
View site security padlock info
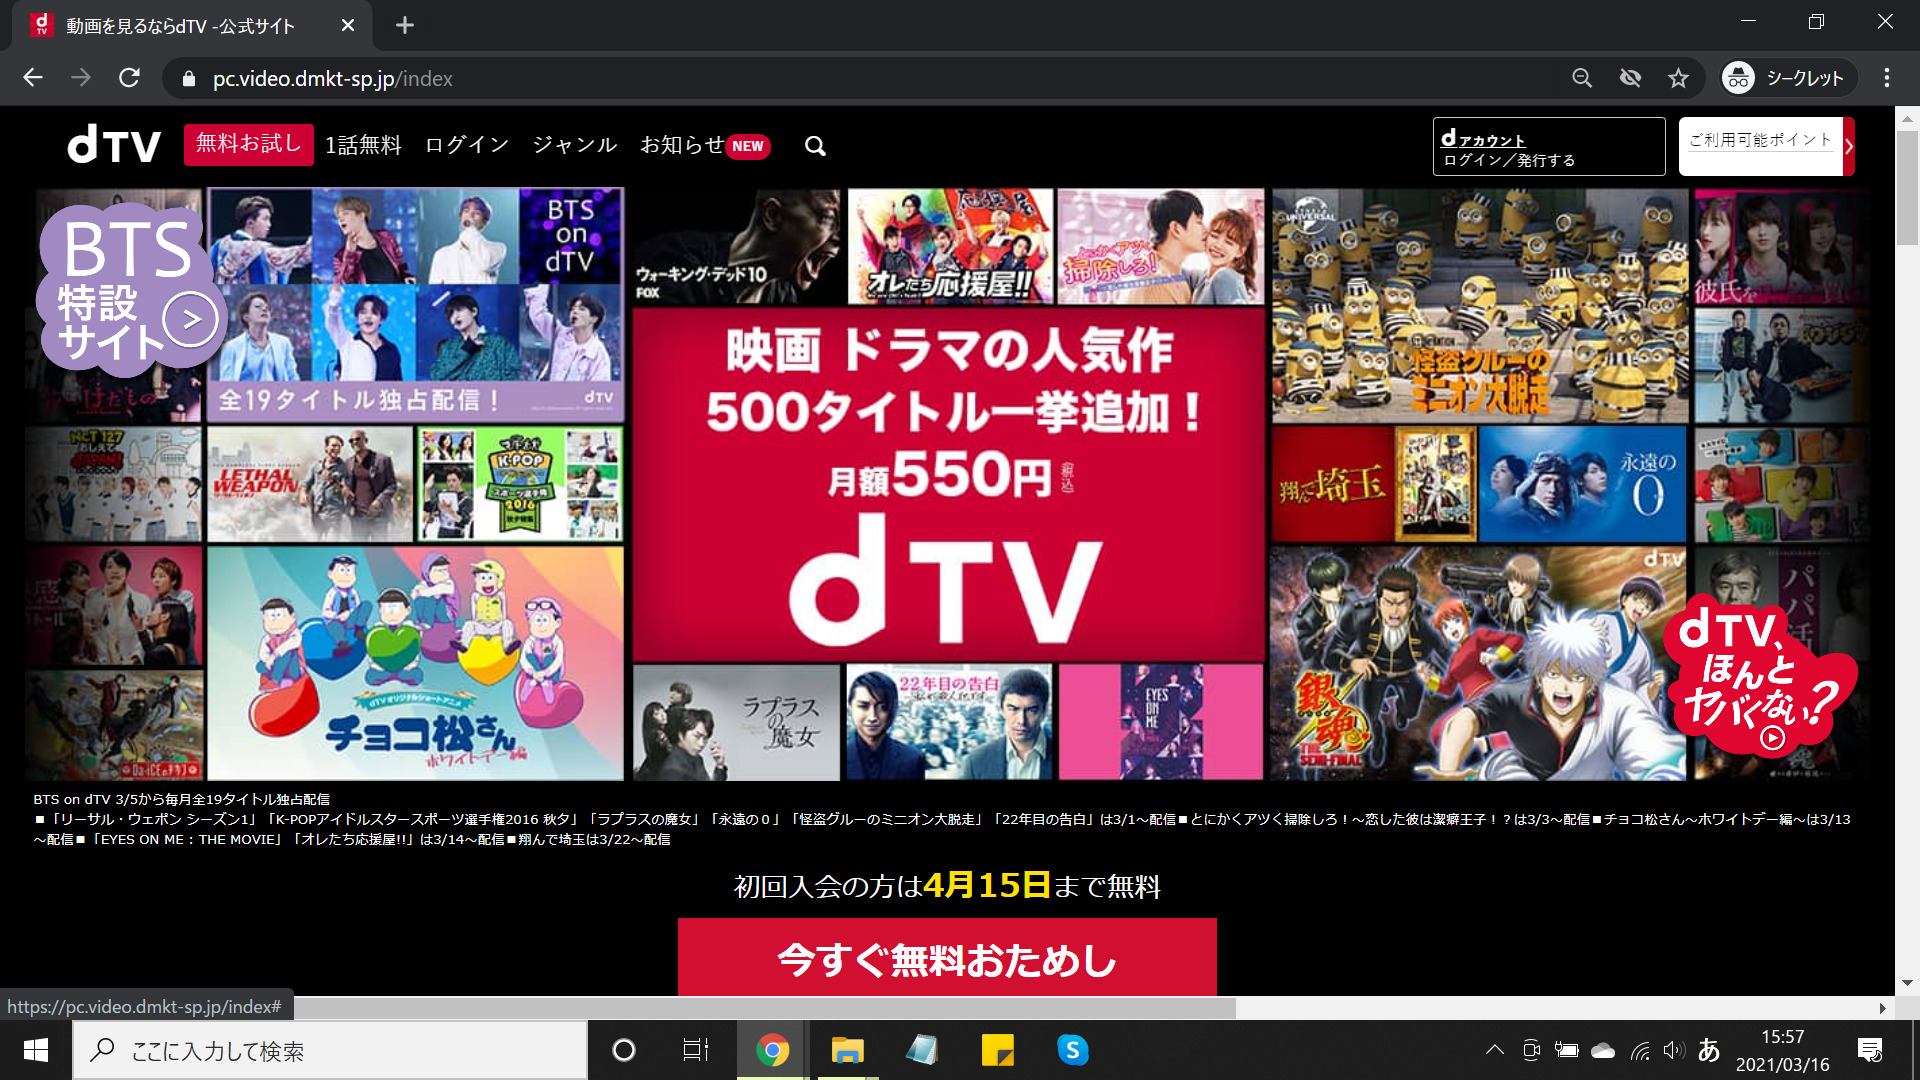coord(187,79)
